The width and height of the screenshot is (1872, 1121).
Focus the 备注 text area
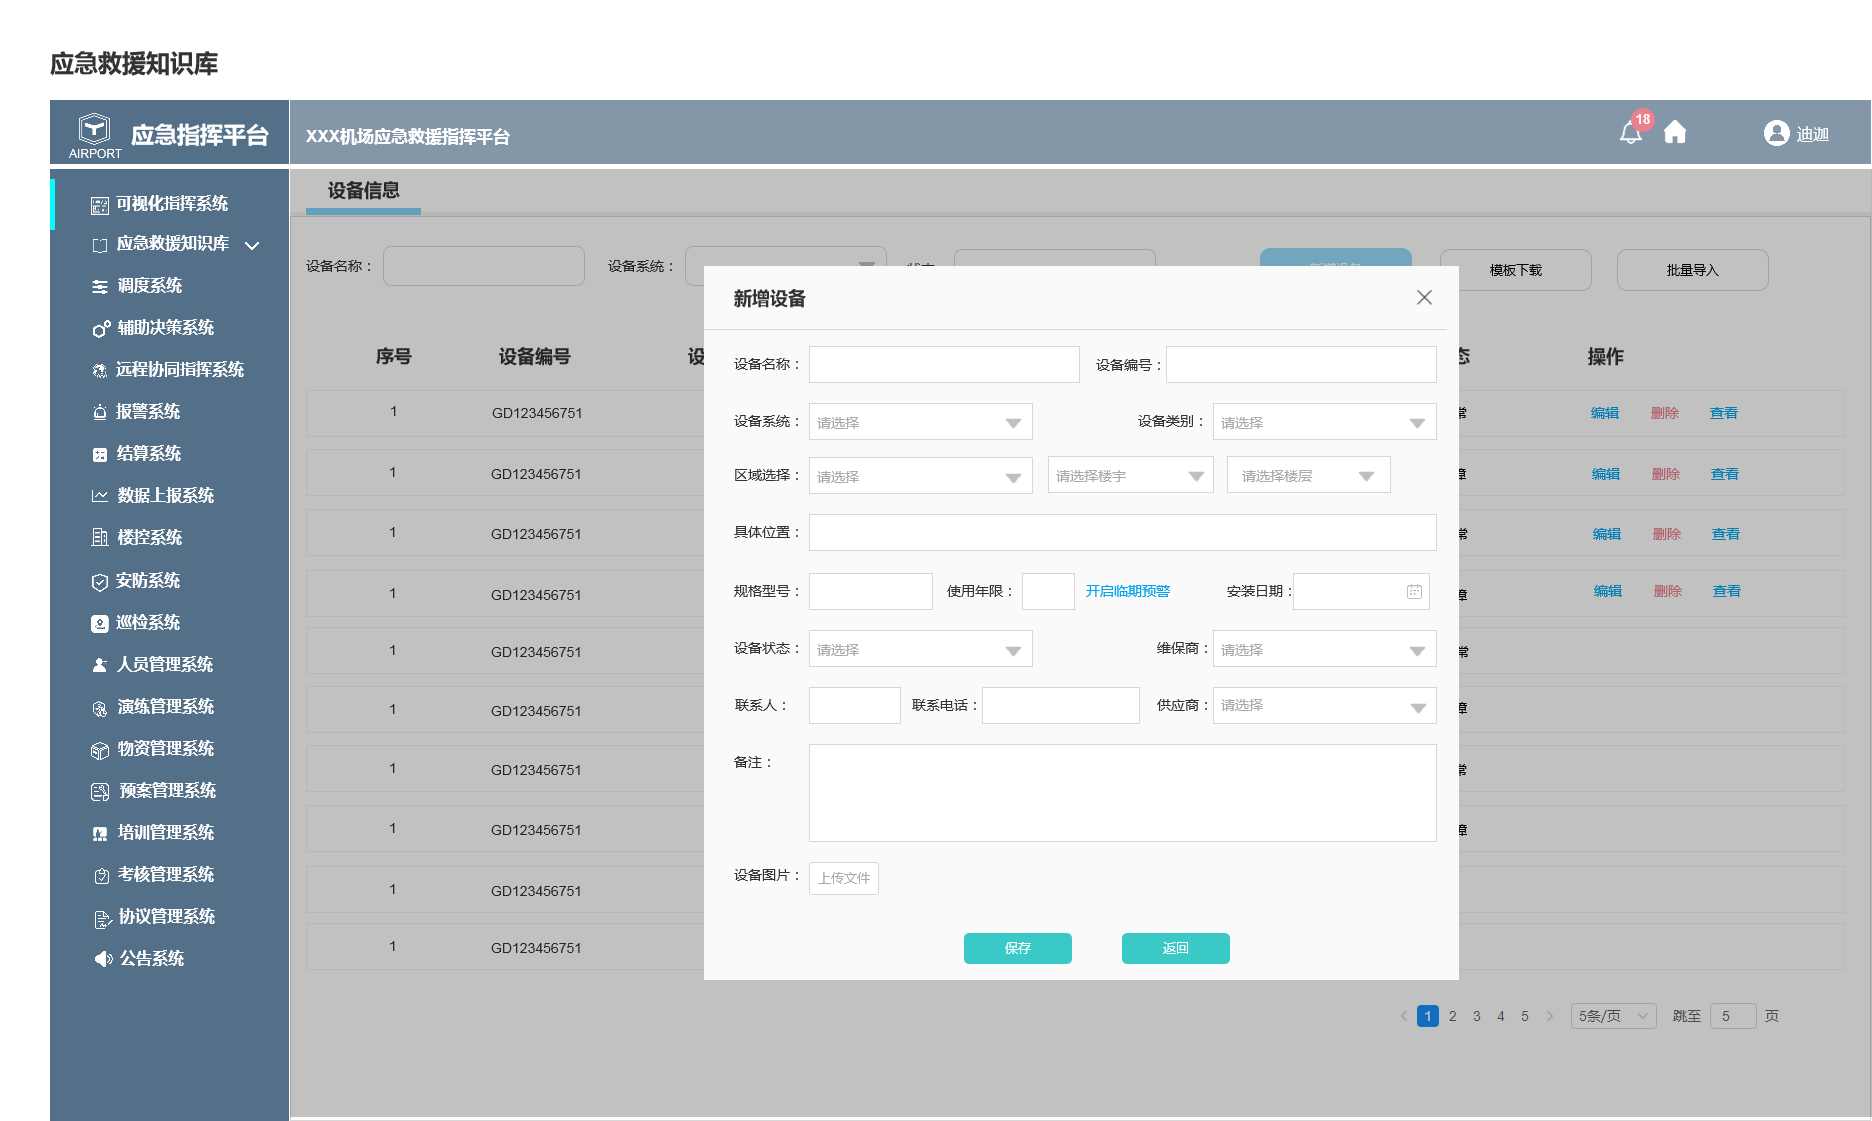coord(1122,792)
